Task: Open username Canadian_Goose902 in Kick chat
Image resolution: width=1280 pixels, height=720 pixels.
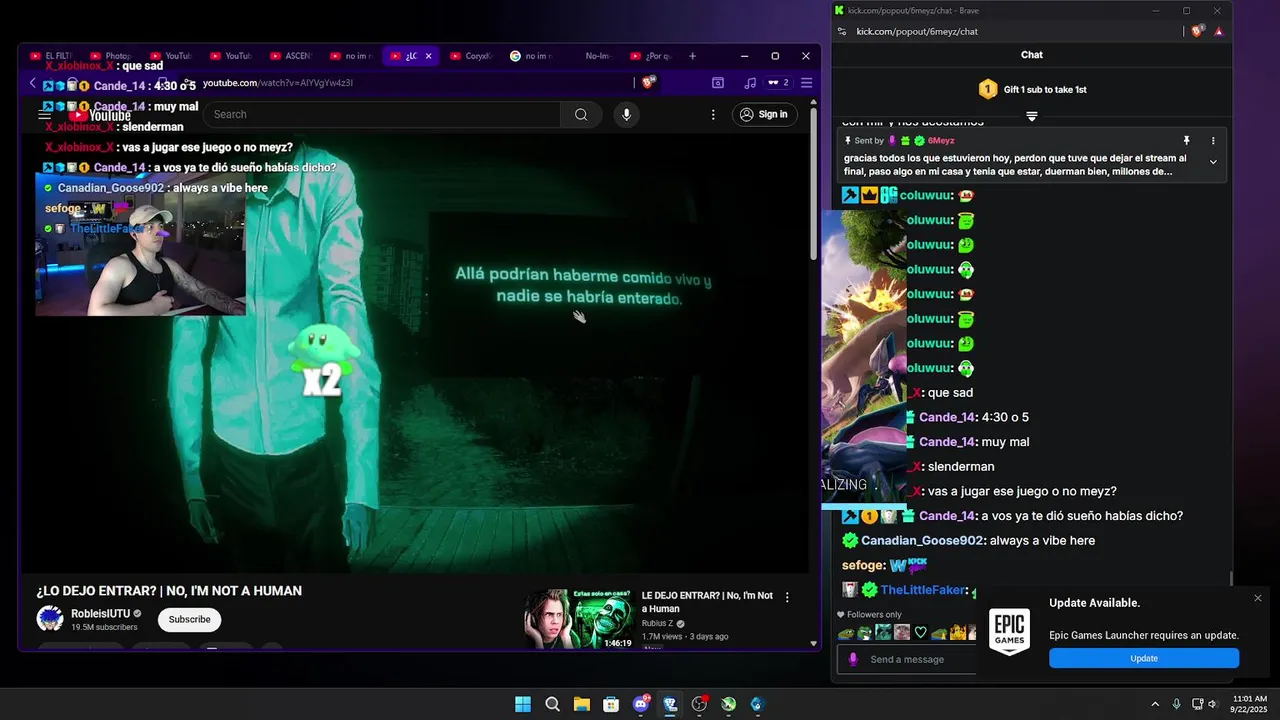Action: 922,541
